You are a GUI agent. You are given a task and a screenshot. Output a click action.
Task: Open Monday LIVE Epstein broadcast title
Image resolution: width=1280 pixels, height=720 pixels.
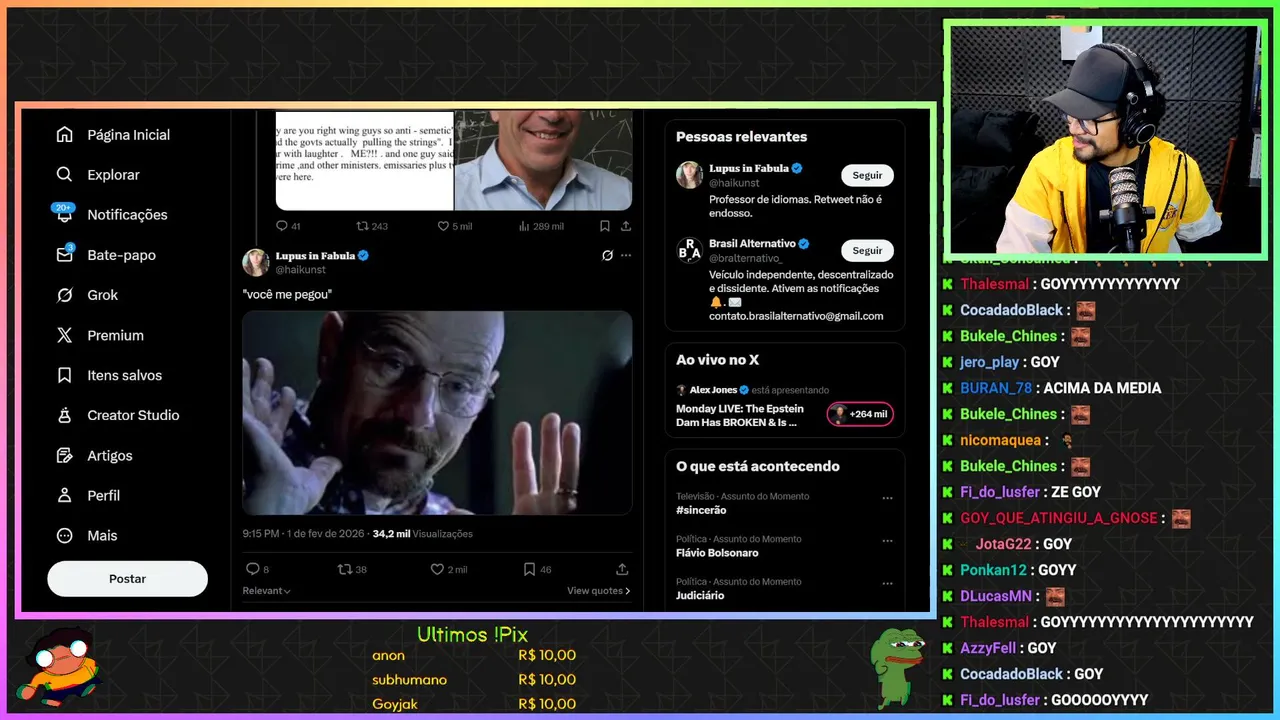739,415
